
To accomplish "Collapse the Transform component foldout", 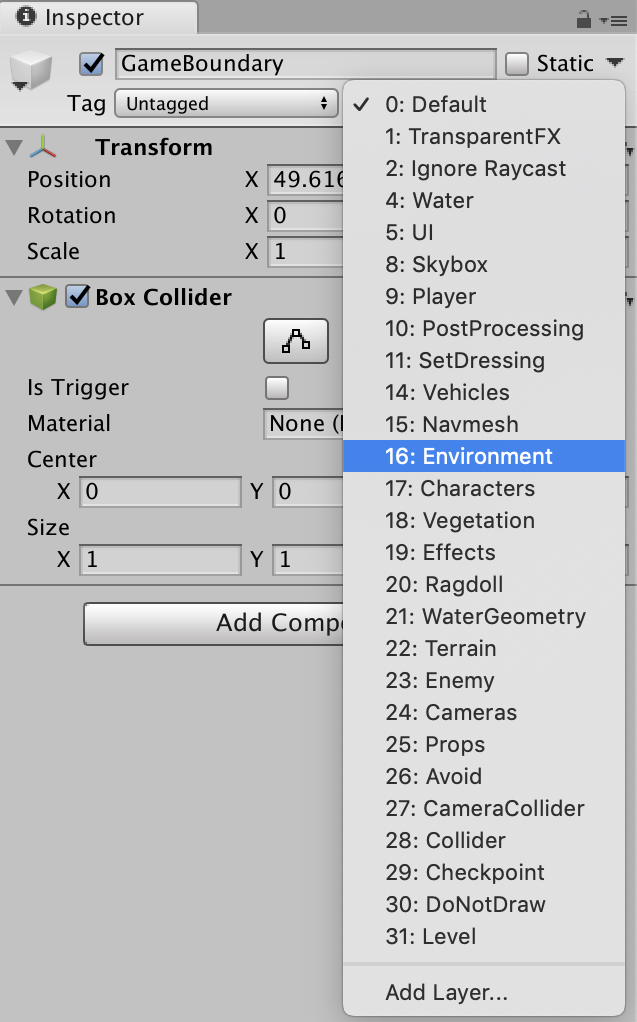I will (x=14, y=148).
